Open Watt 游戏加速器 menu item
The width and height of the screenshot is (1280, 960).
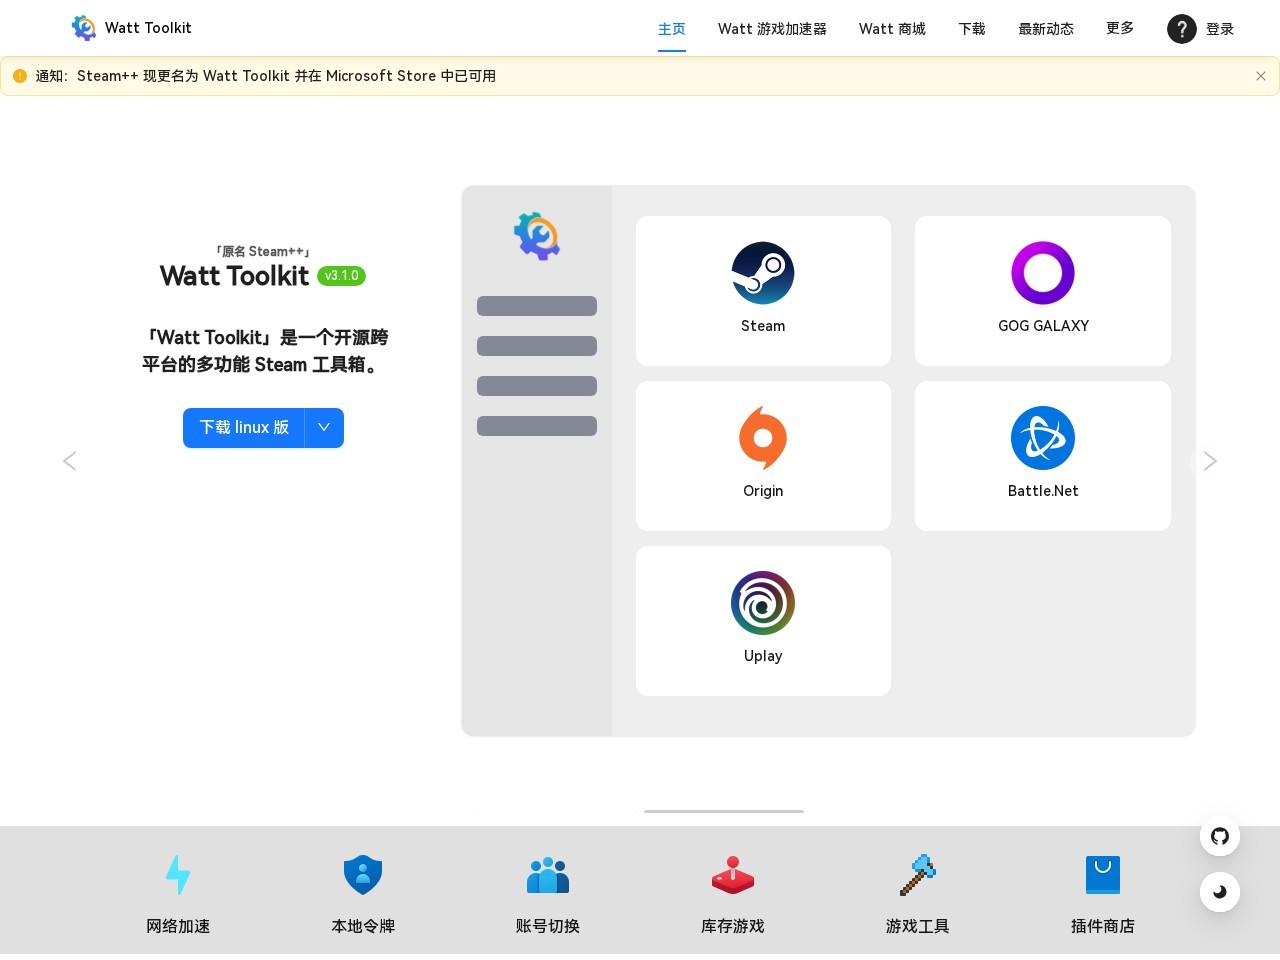tap(772, 29)
